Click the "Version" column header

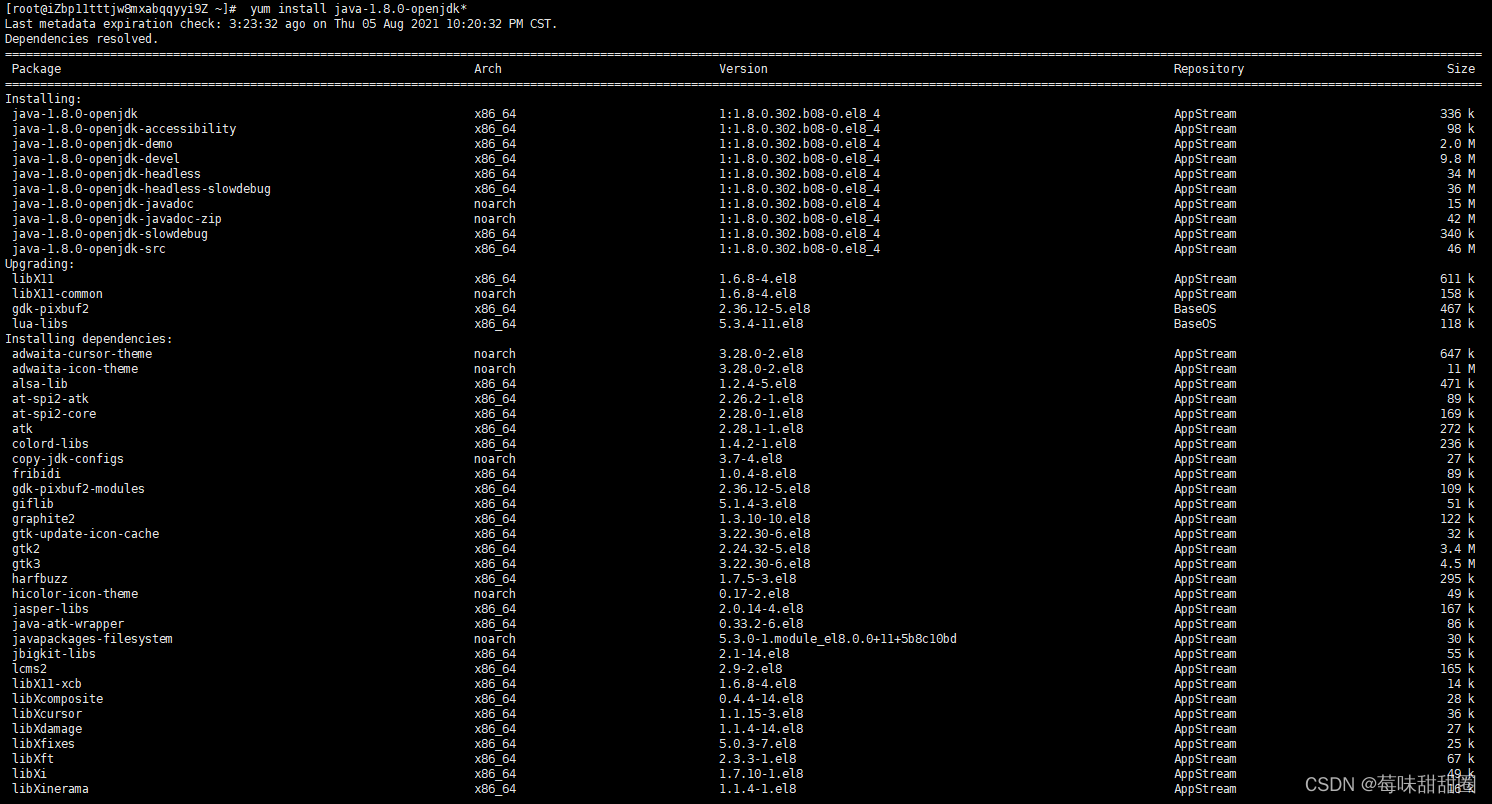pos(743,69)
